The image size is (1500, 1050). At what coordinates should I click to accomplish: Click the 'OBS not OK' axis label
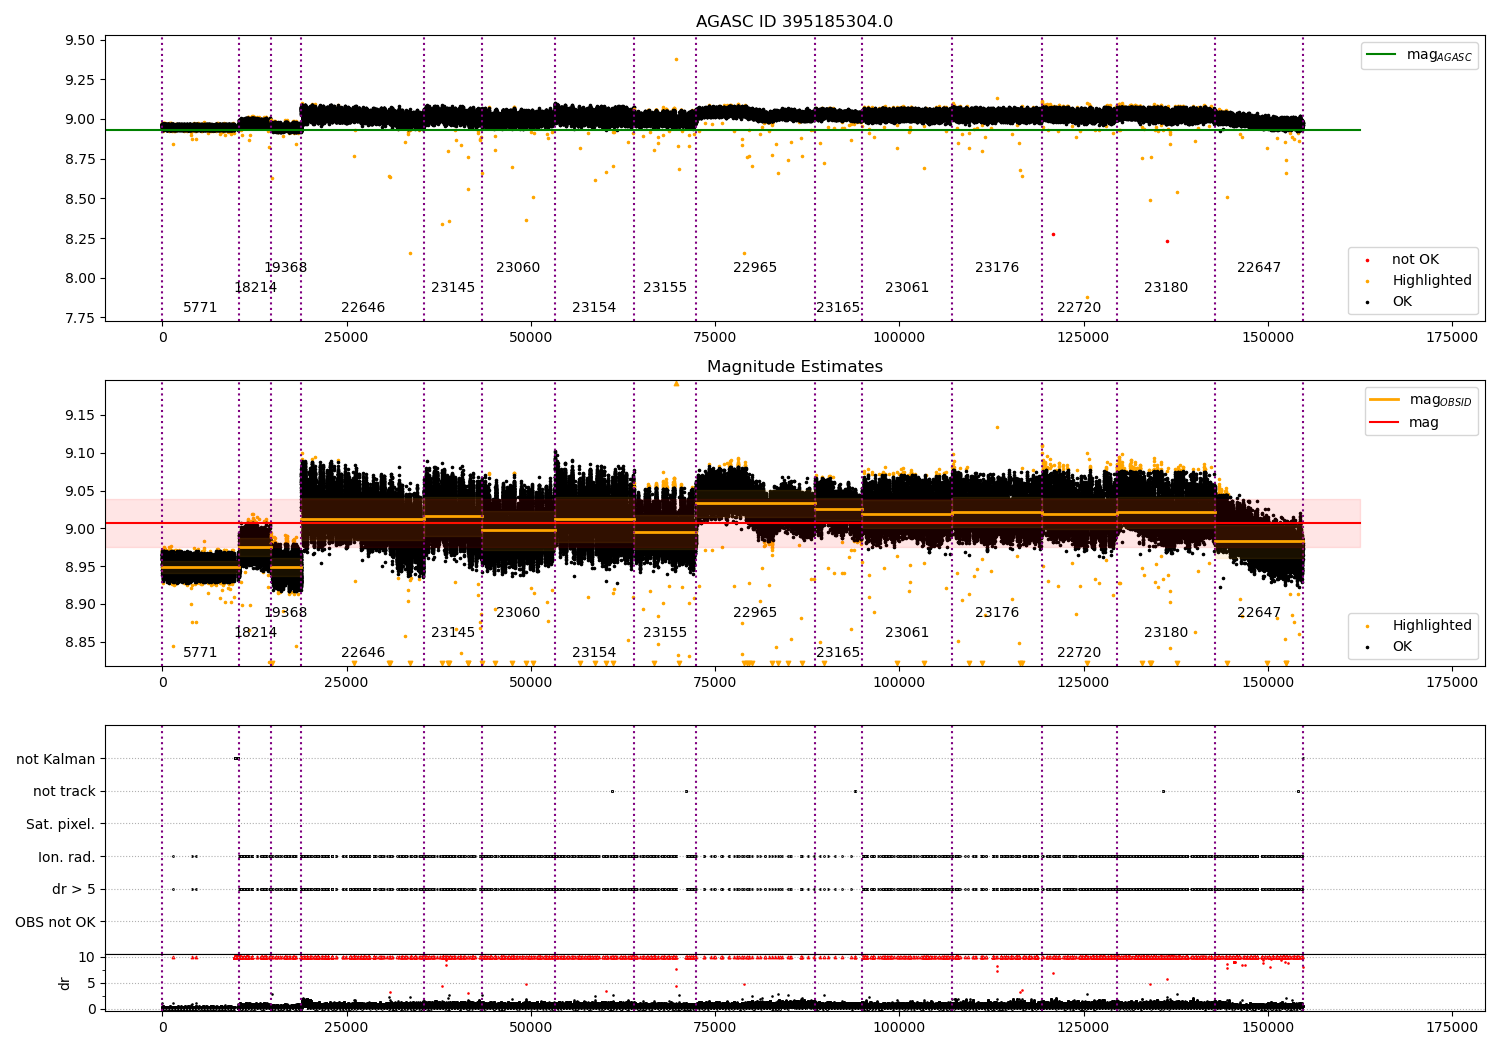[x=55, y=923]
